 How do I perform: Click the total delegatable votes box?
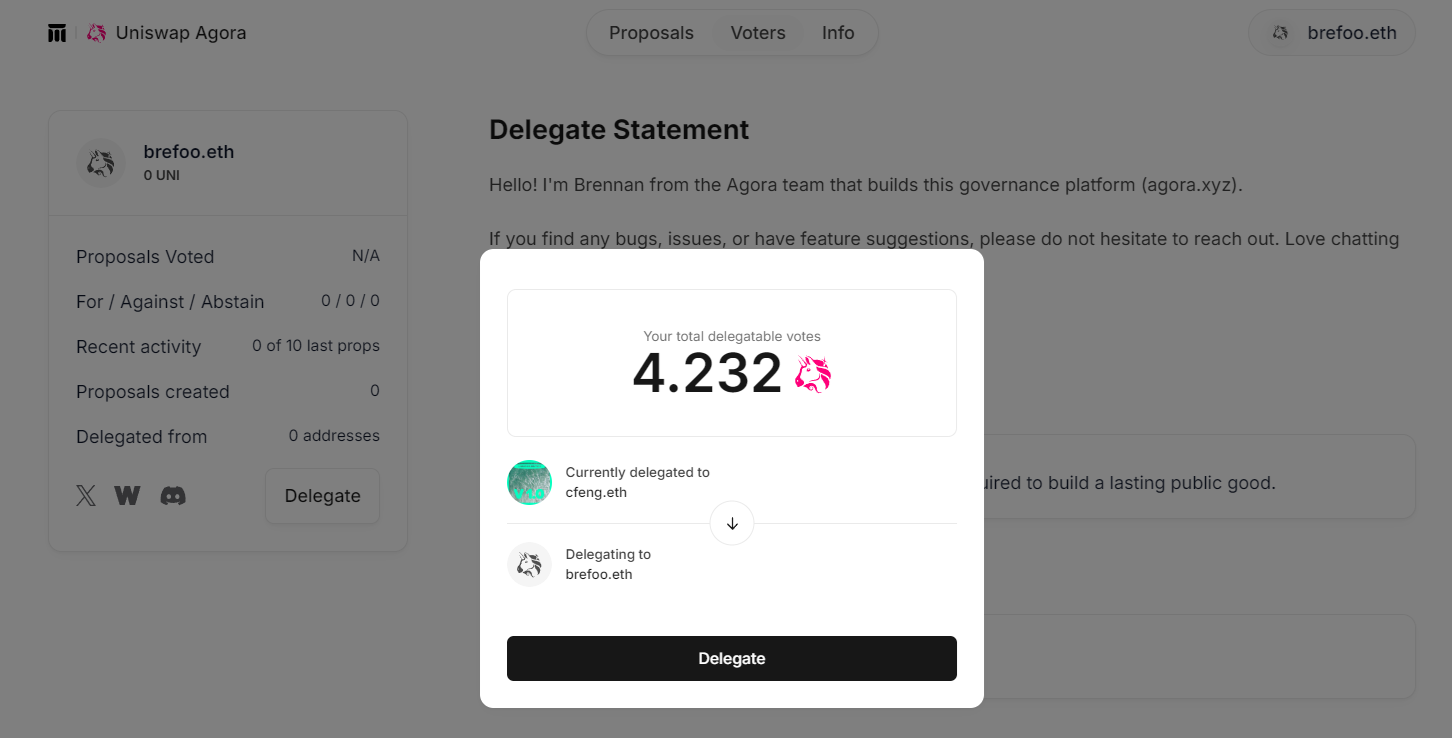point(732,363)
